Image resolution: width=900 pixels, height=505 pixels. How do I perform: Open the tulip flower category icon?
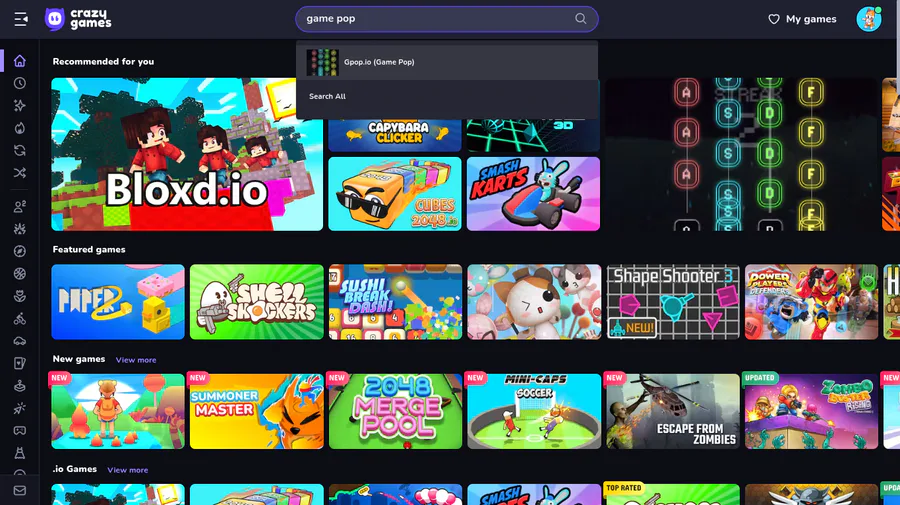click(x=20, y=296)
